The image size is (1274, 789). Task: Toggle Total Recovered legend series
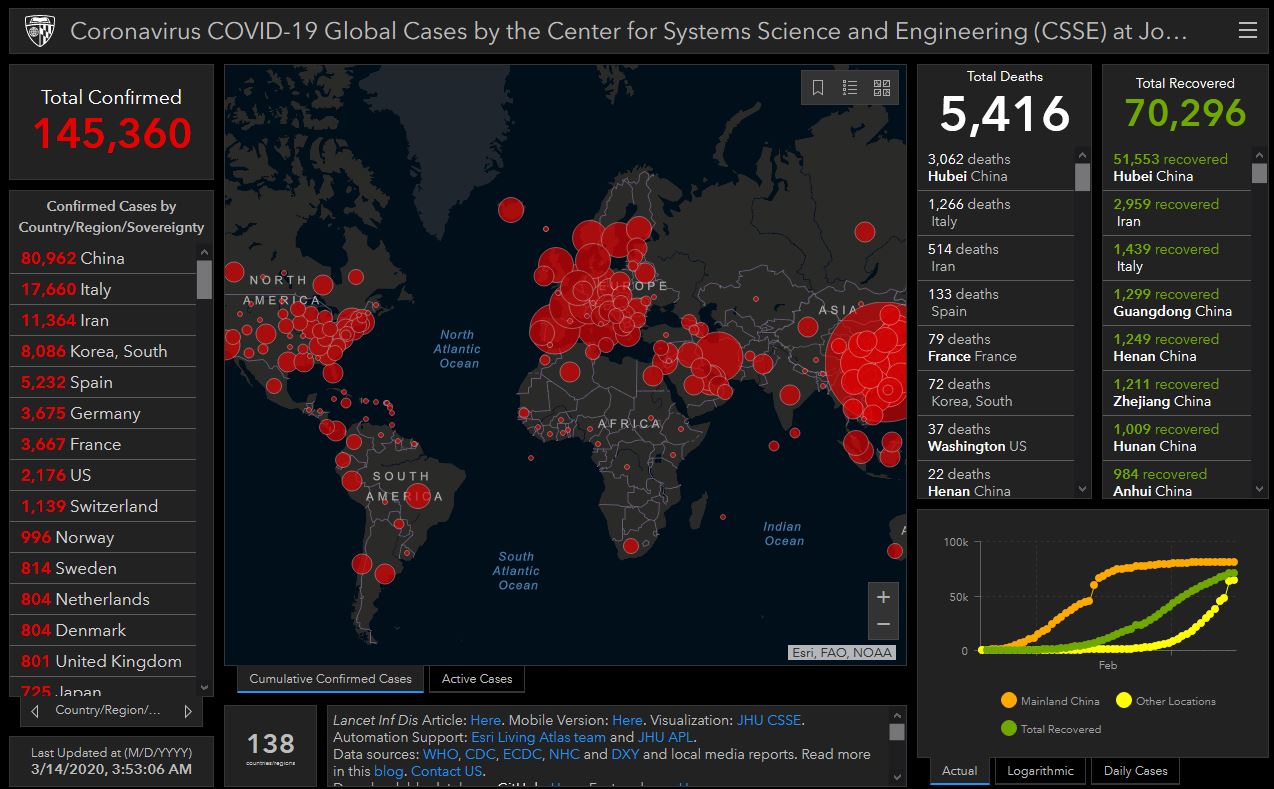coord(1050,729)
